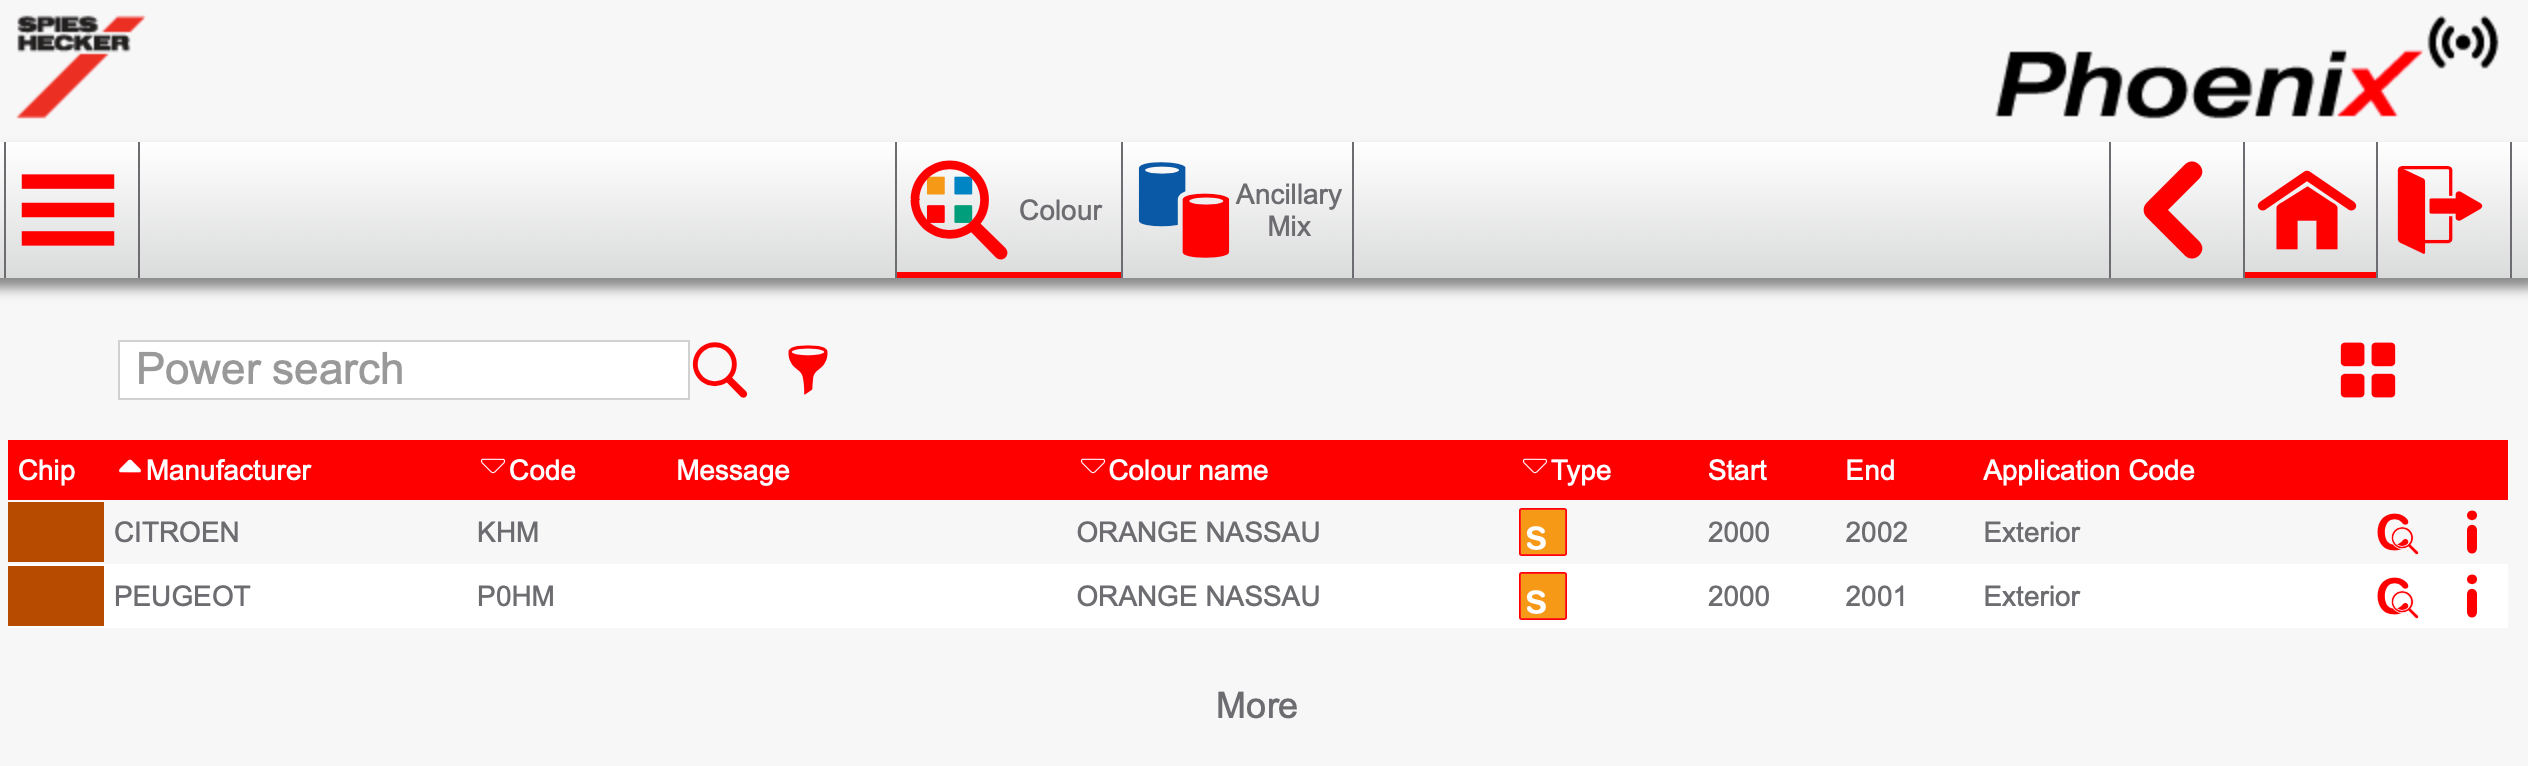The image size is (2528, 766).
Task: Open the hamburger menu
Action: point(68,210)
